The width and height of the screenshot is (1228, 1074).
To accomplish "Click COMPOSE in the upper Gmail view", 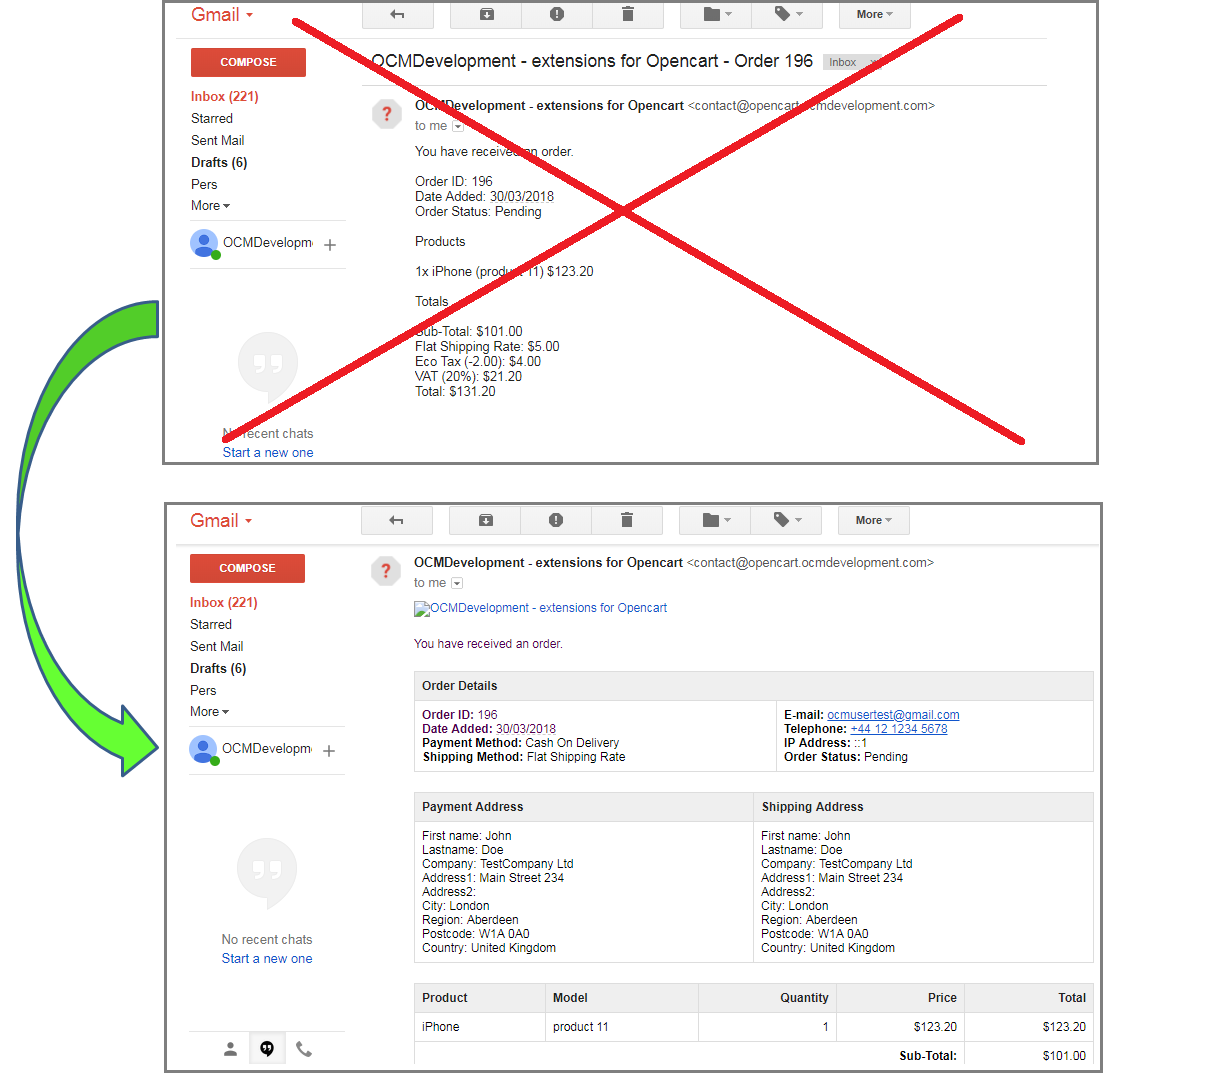I will 248,62.
